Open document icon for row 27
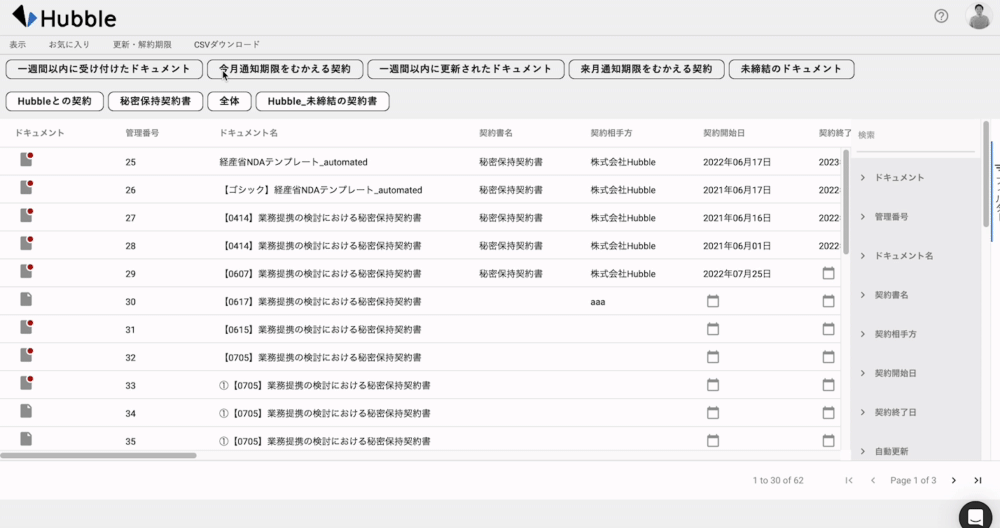Image resolution: width=1000 pixels, height=528 pixels. click(x=26, y=216)
